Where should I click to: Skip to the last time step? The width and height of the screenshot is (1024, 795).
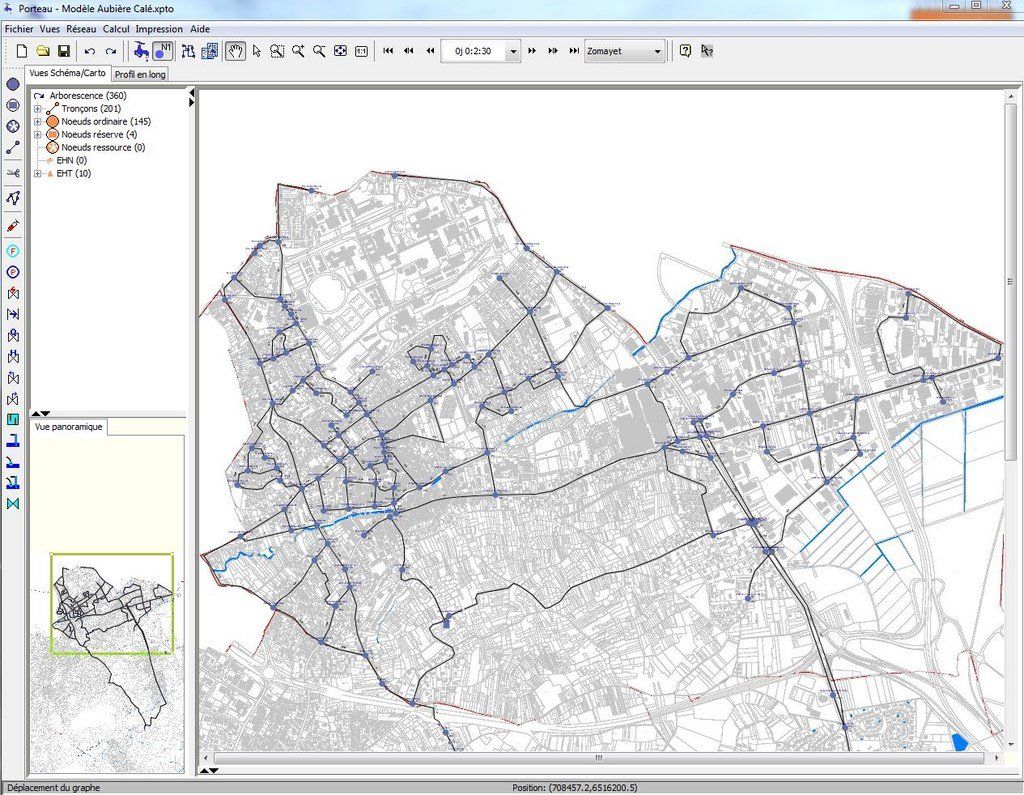[x=574, y=51]
